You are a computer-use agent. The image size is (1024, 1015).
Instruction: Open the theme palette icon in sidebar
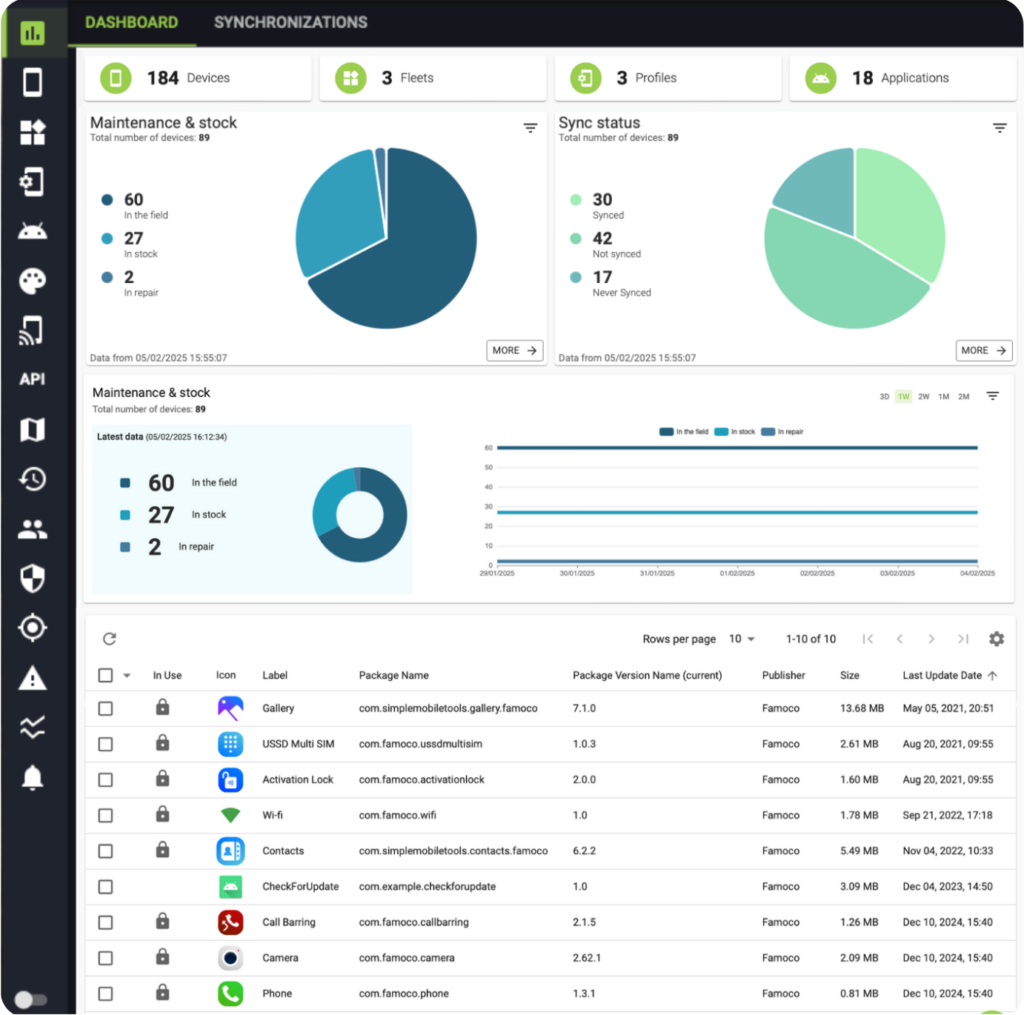point(32,281)
